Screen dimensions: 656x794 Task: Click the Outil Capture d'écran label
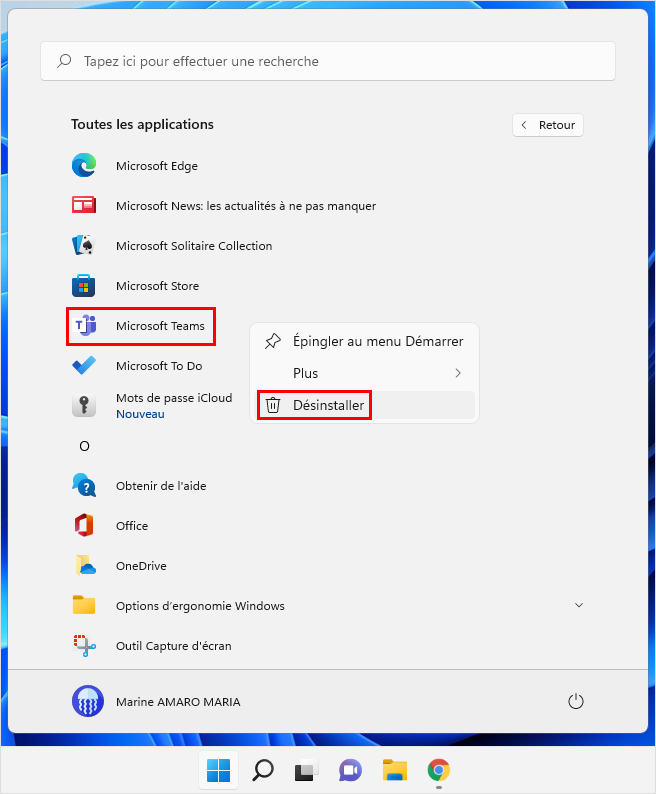[174, 646]
